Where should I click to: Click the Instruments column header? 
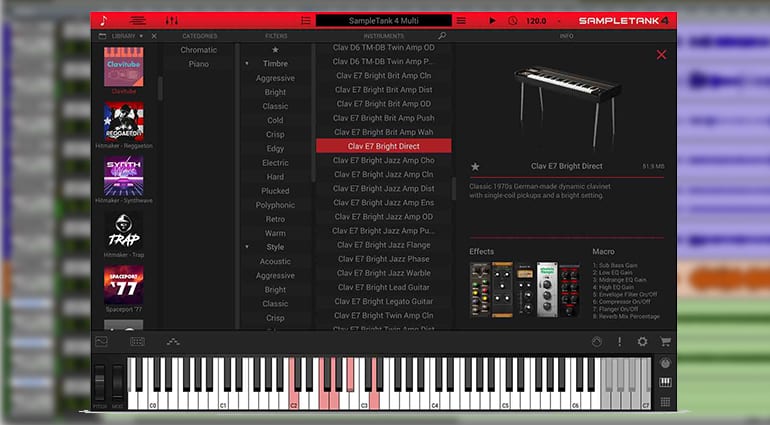(384, 36)
